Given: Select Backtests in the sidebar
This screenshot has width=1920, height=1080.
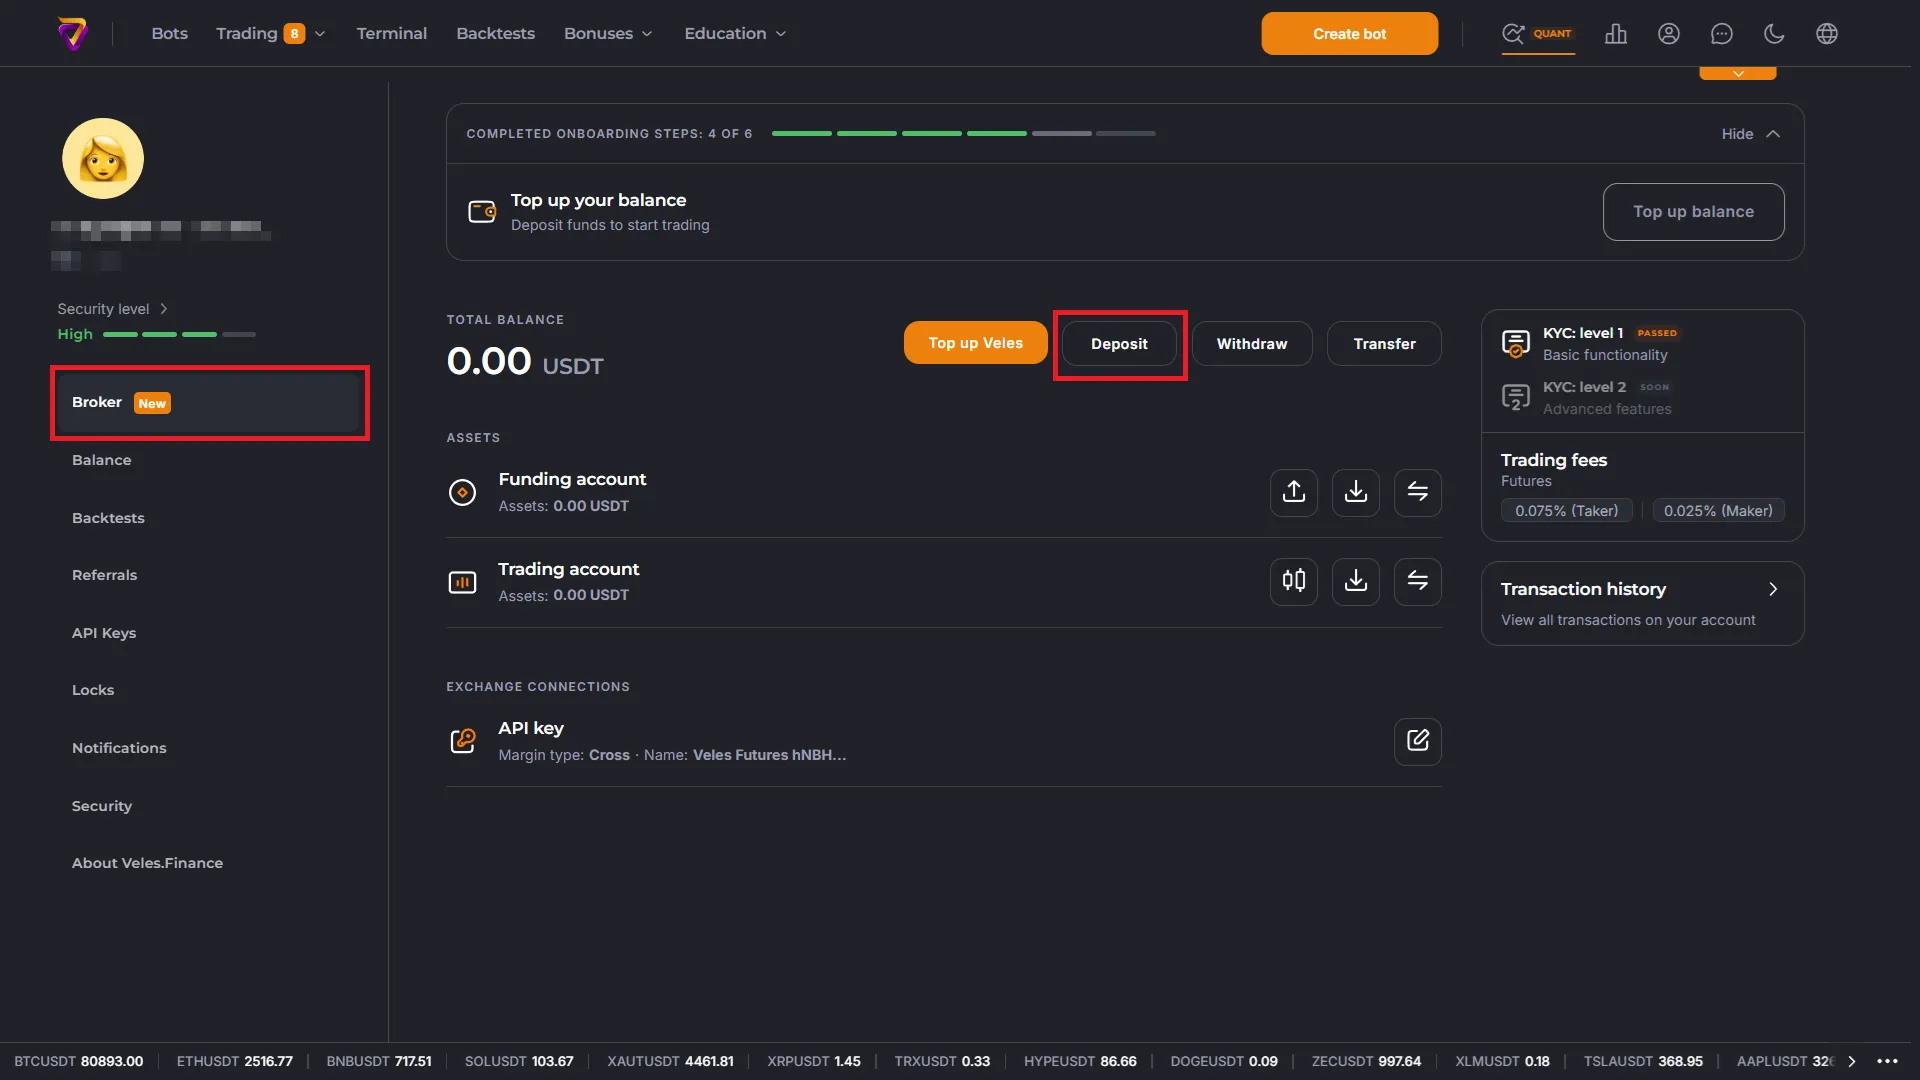Looking at the screenshot, I should [108, 518].
